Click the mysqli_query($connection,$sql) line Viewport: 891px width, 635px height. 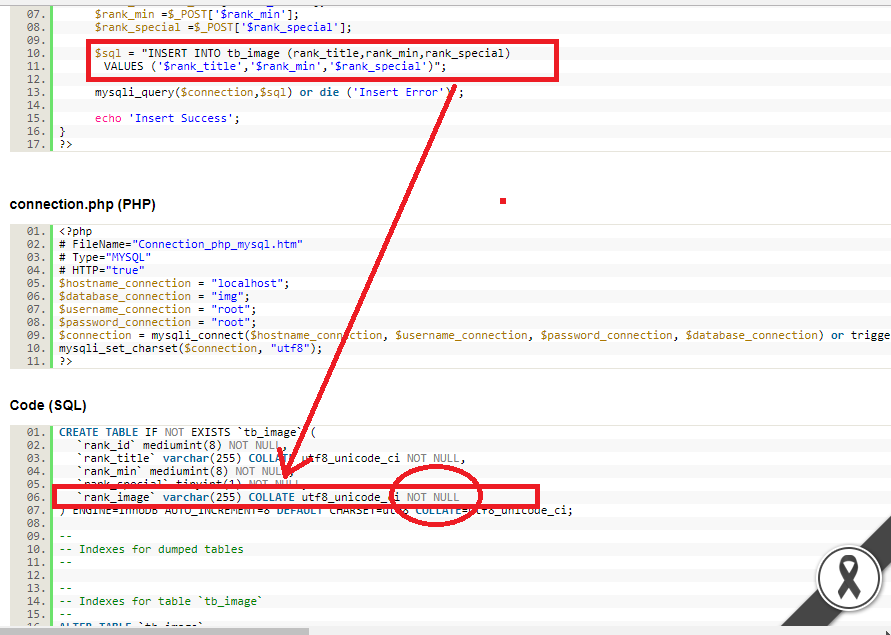(279, 92)
